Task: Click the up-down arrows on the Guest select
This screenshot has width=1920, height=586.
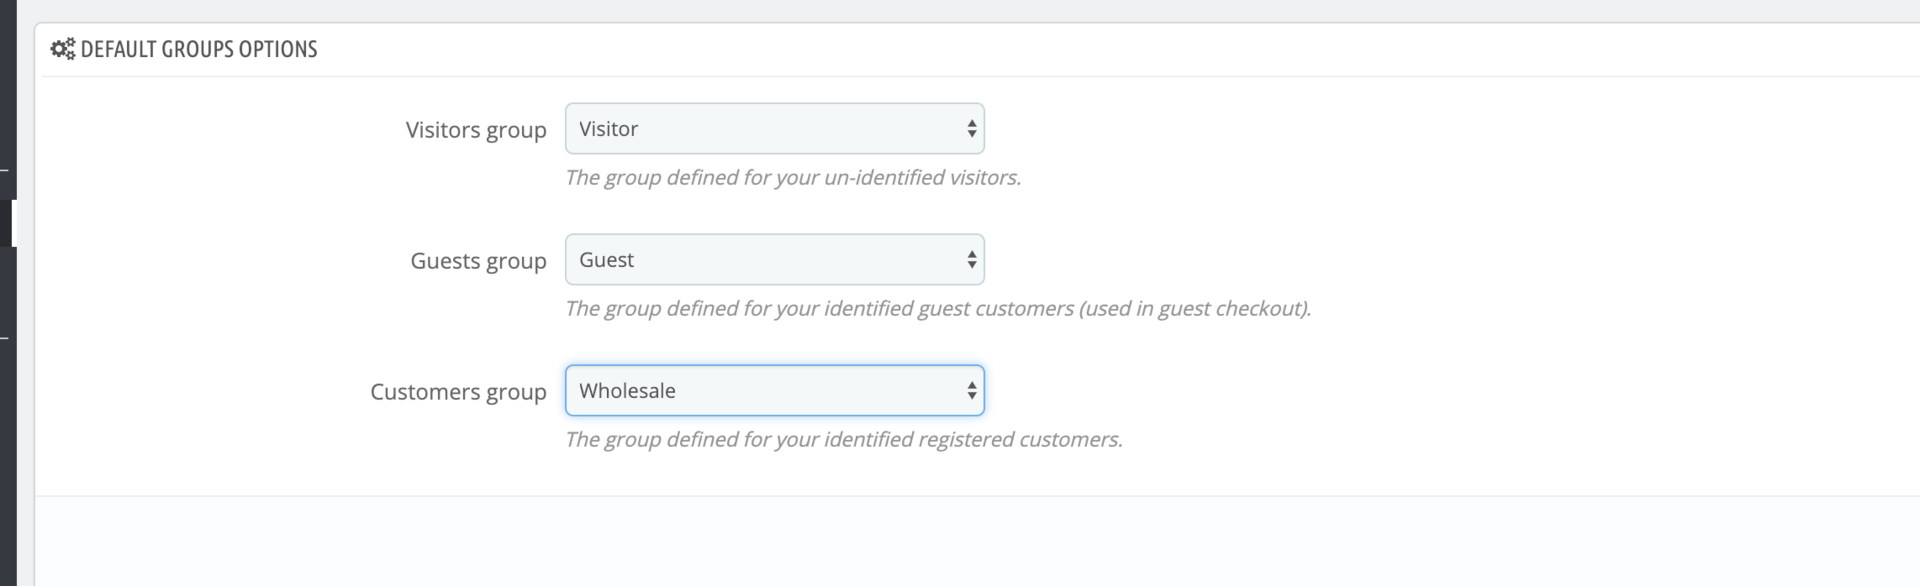Action: [x=971, y=260]
